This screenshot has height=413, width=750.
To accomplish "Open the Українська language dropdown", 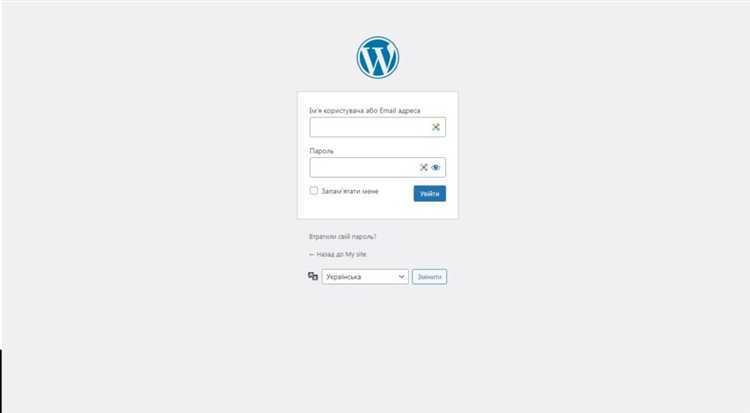I will tap(365, 277).
